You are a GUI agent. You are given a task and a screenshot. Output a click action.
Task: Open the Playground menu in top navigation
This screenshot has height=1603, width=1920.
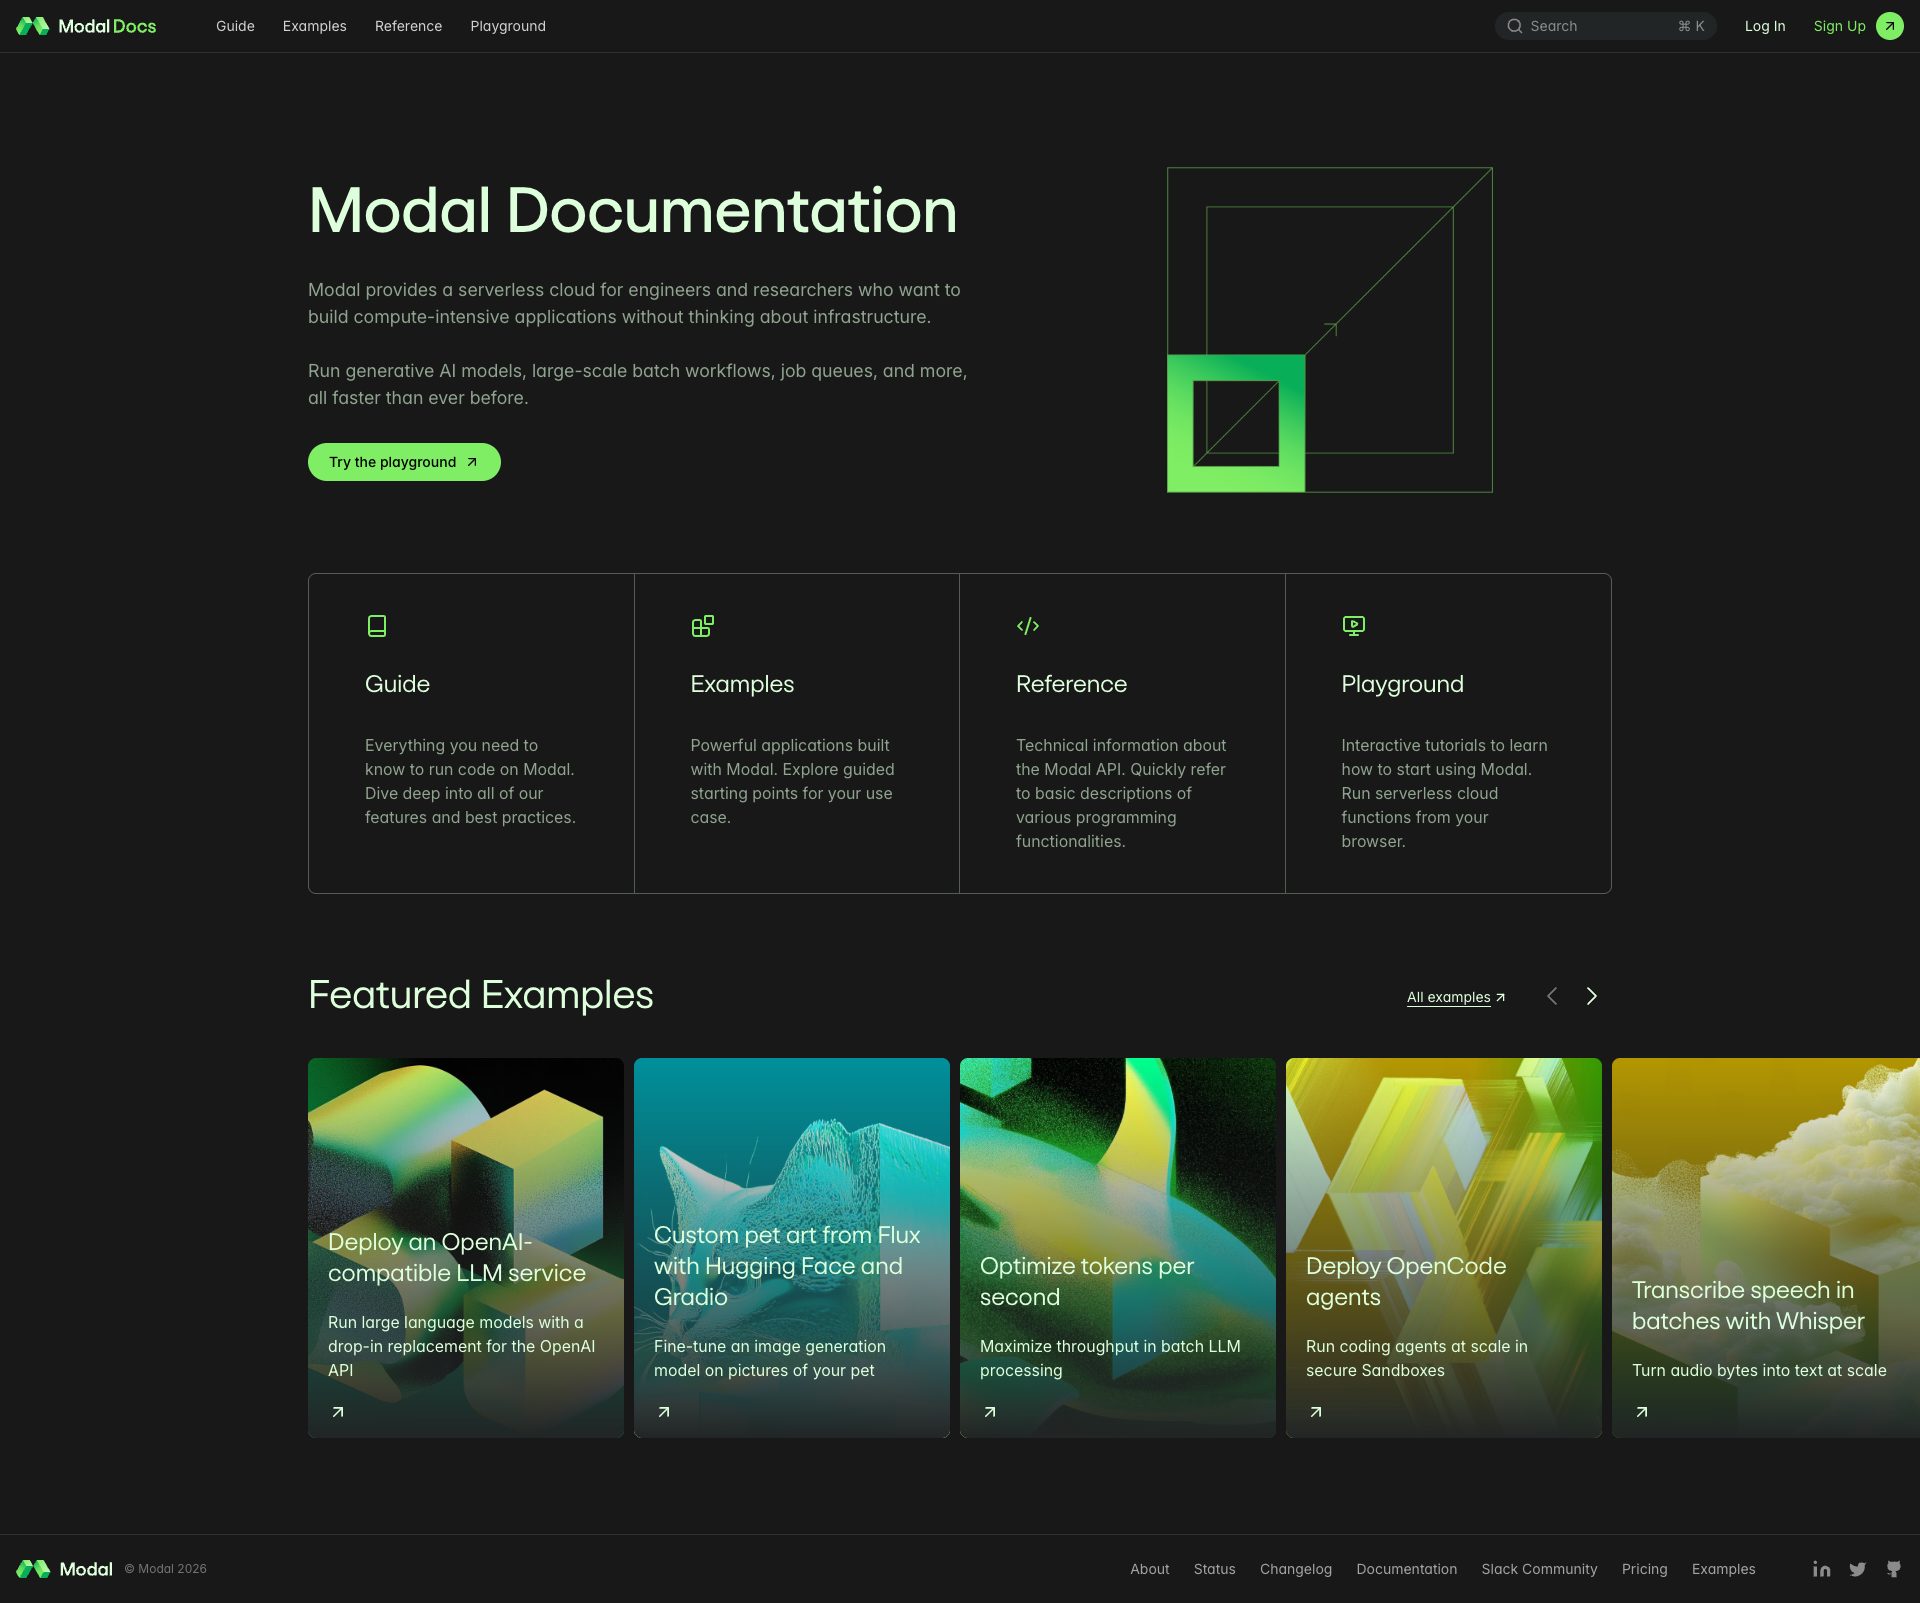[x=508, y=26]
